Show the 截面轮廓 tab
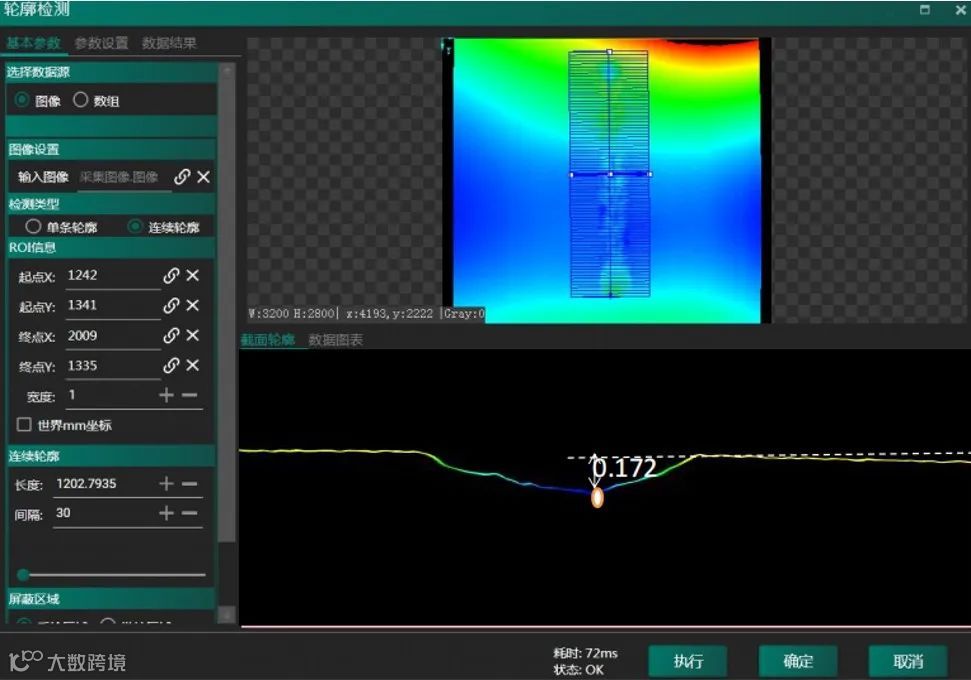 coord(268,339)
